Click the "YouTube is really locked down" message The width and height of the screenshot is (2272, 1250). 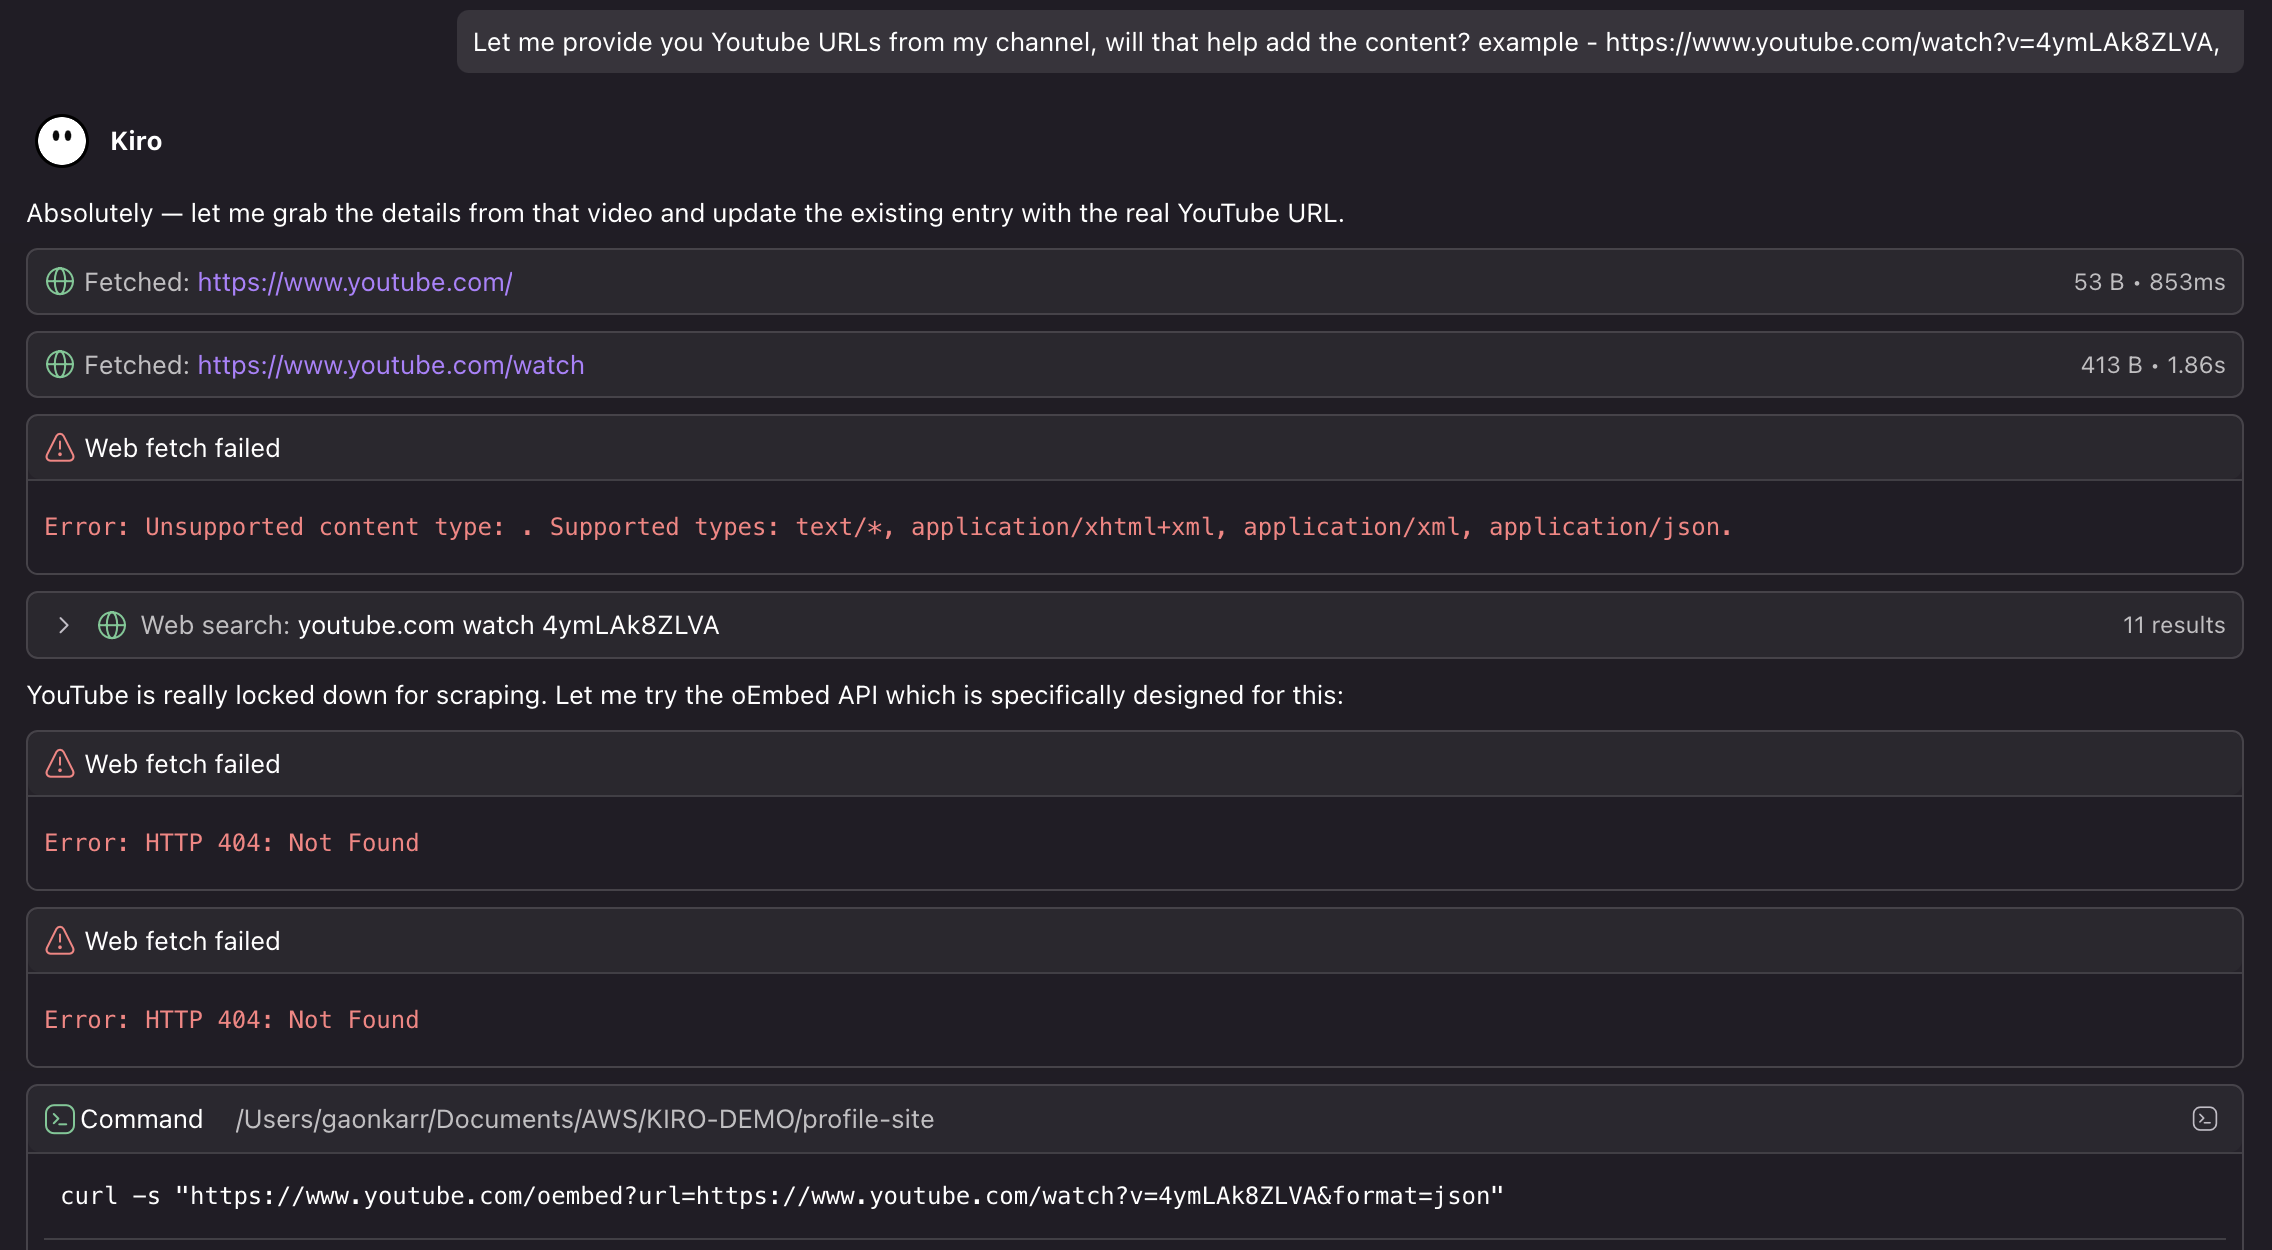coord(685,695)
